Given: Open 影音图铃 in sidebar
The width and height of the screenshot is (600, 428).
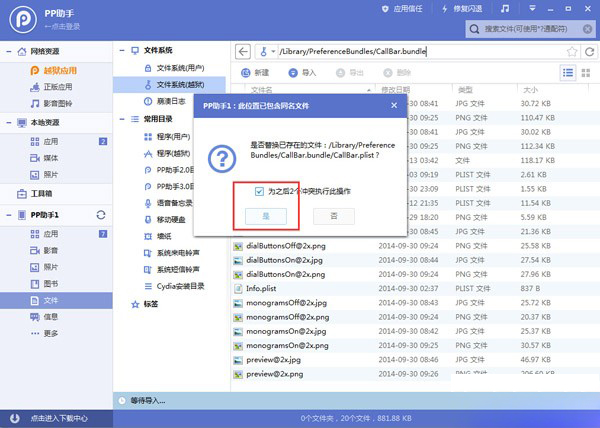Looking at the screenshot, I should click(51, 104).
